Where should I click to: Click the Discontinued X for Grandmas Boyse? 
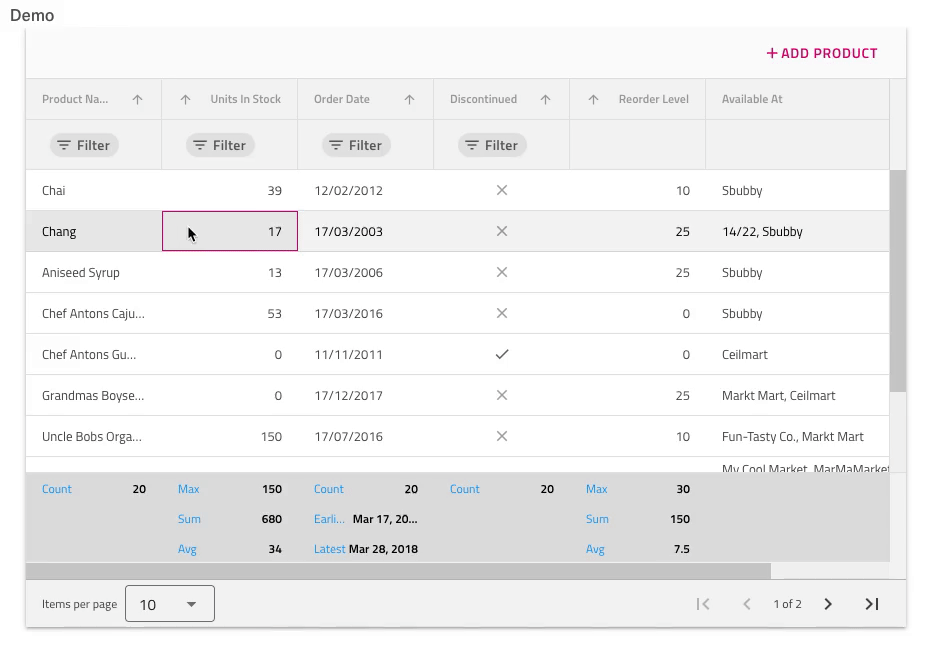[502, 395]
